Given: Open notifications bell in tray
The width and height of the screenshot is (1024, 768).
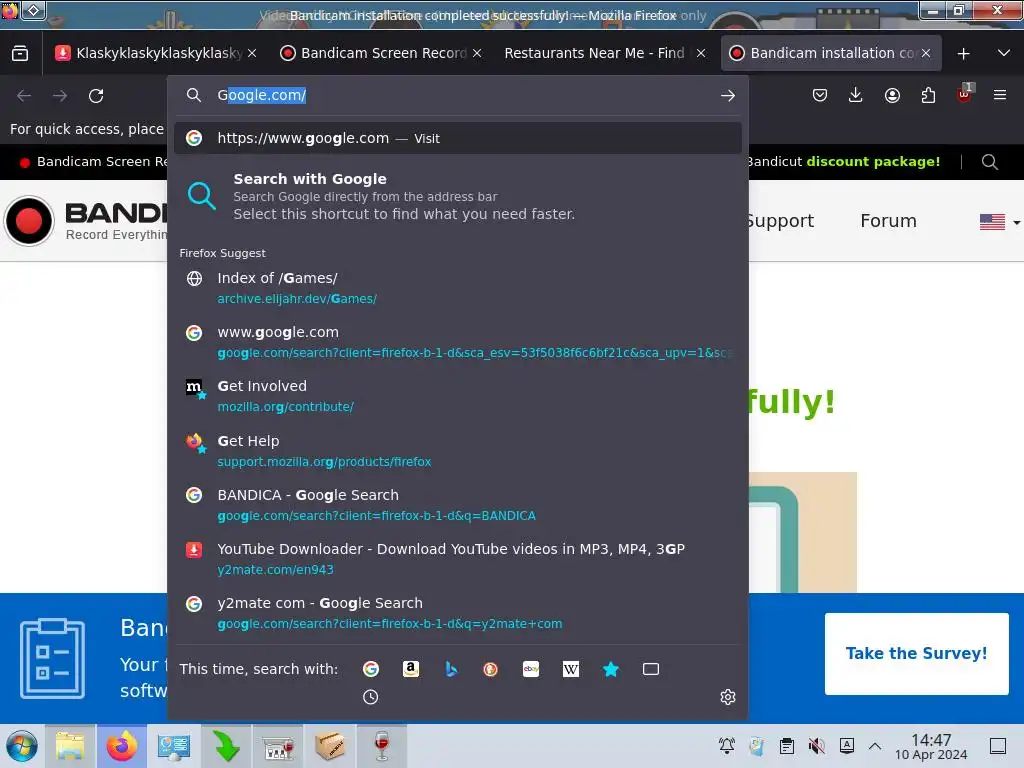Looking at the screenshot, I should tap(726, 745).
